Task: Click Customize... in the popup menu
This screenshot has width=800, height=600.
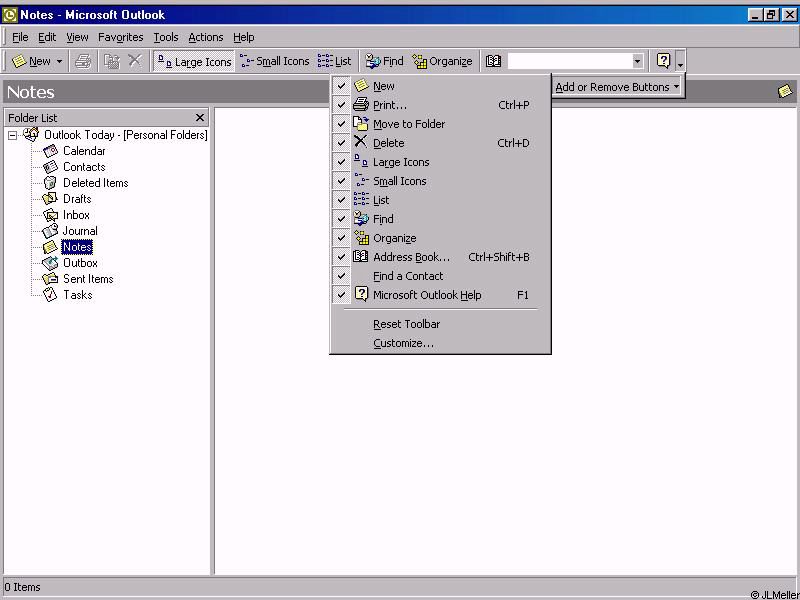Action: 403,343
